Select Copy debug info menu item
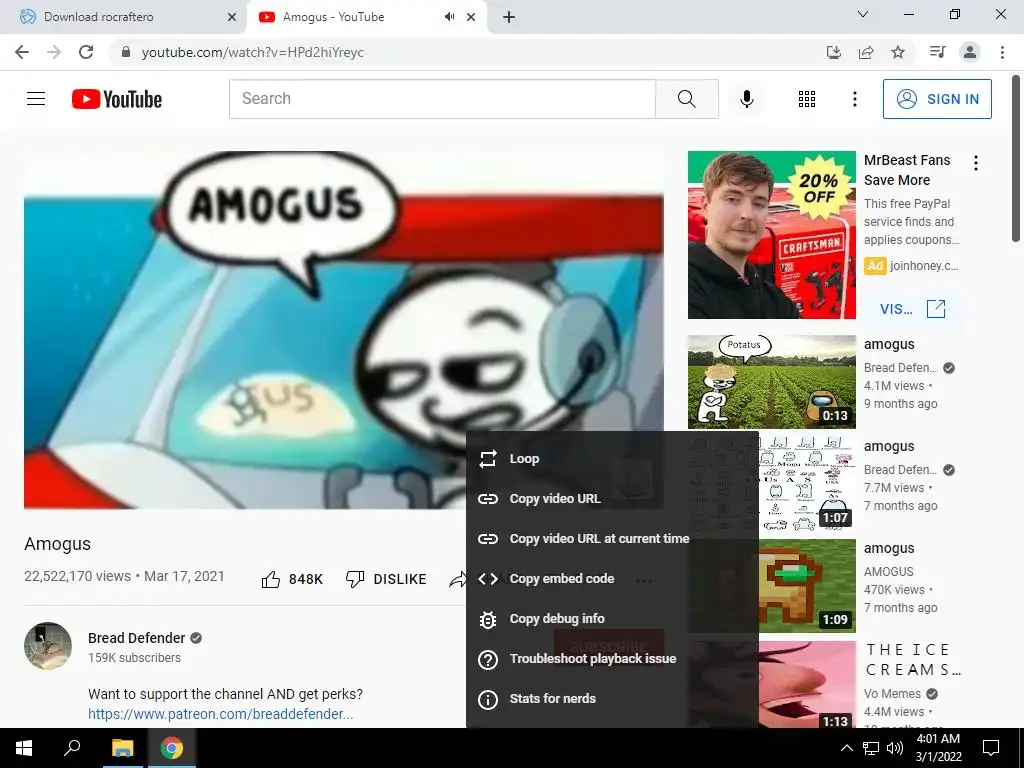 tap(613, 618)
